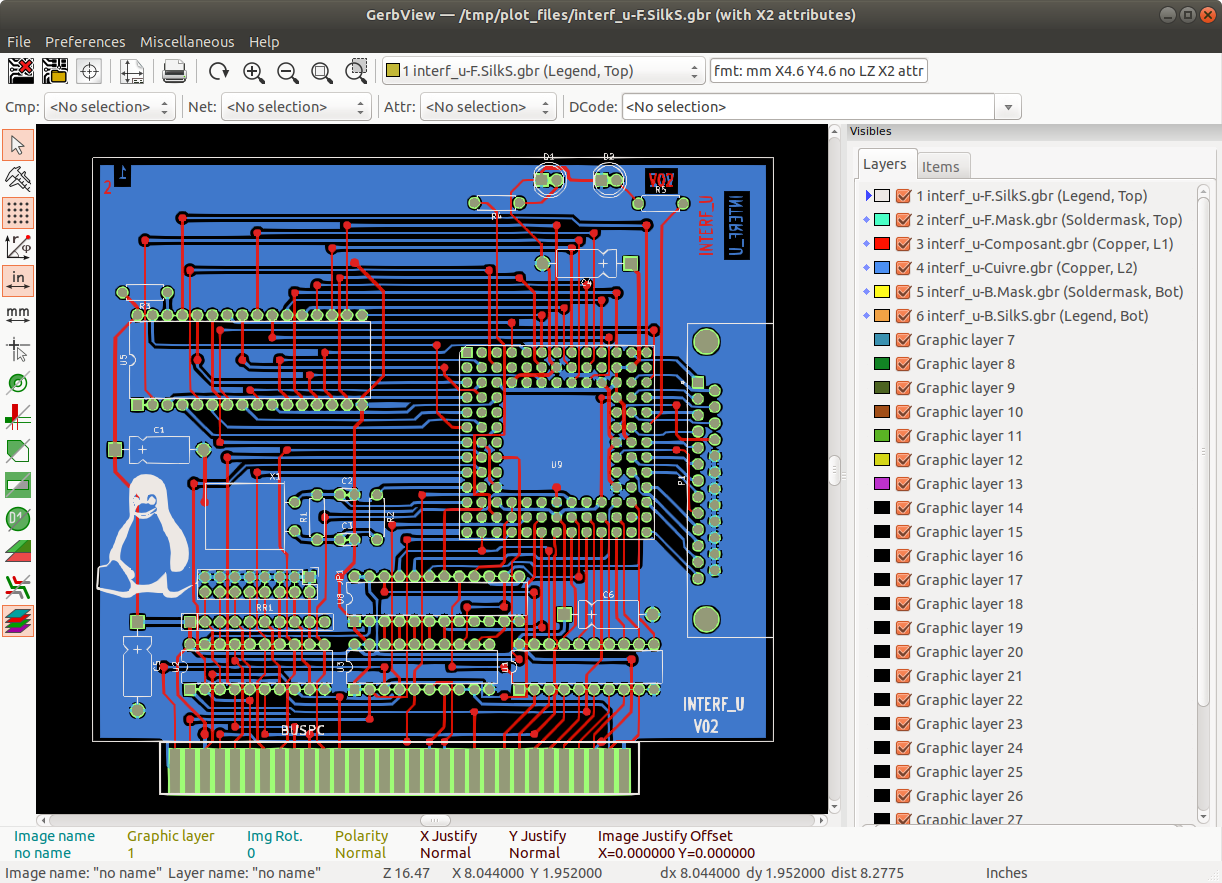Click the red color swatch for layer 3
Screen dimensions: 1222x883
click(882, 244)
